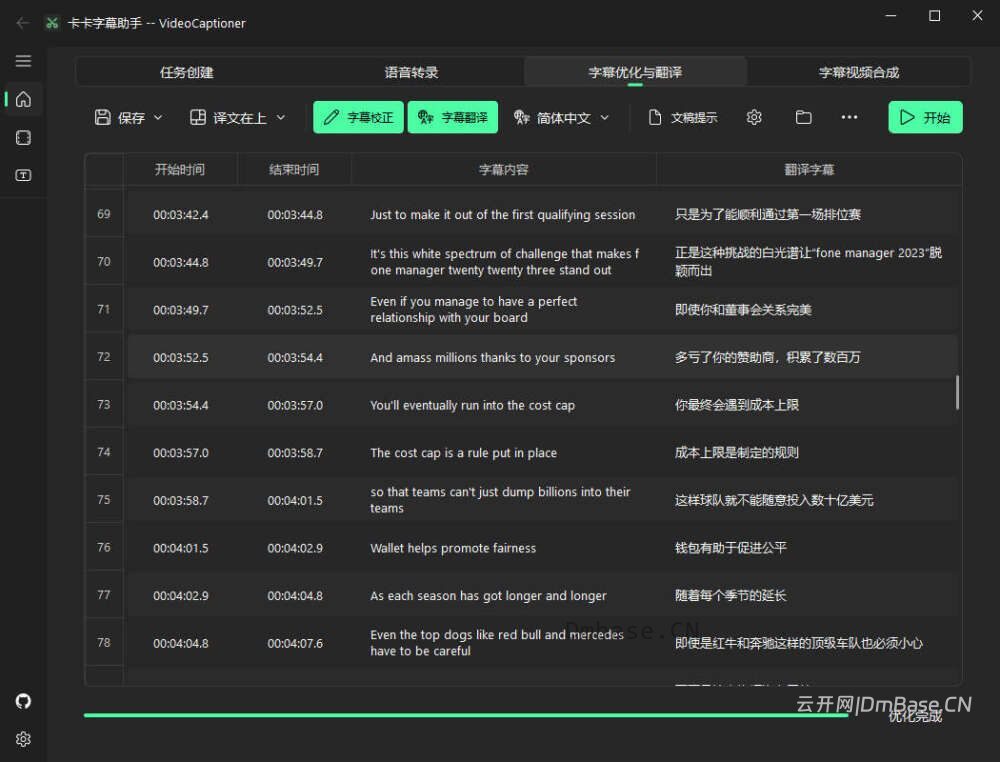Click end time 00:03:58.7 in row 74
The width and height of the screenshot is (1000, 762).
tap(295, 453)
